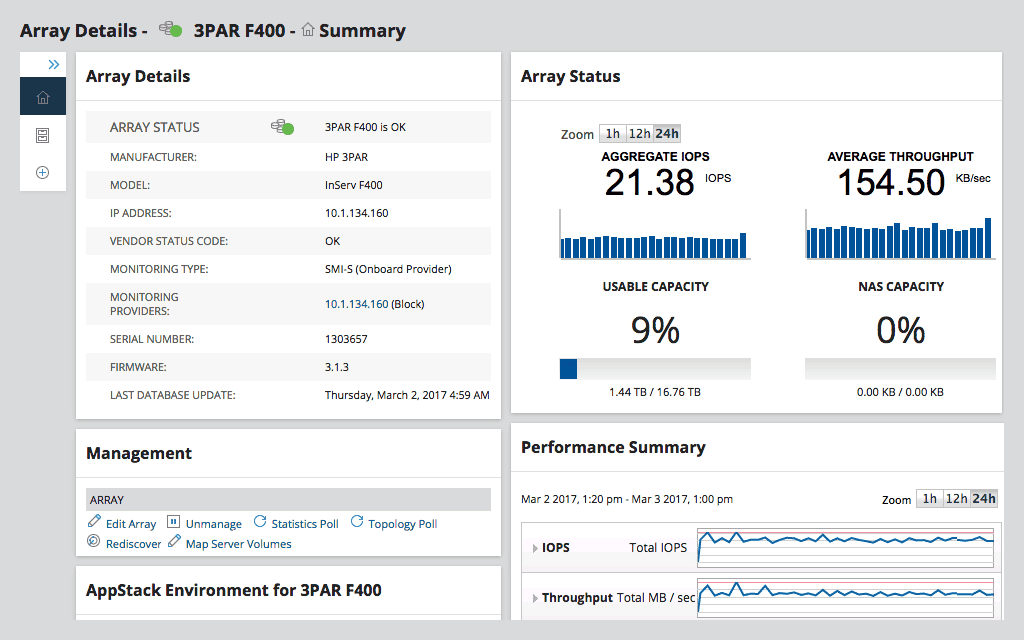
Task: Click the refresh icon beside Topology Poll
Action: point(357,522)
